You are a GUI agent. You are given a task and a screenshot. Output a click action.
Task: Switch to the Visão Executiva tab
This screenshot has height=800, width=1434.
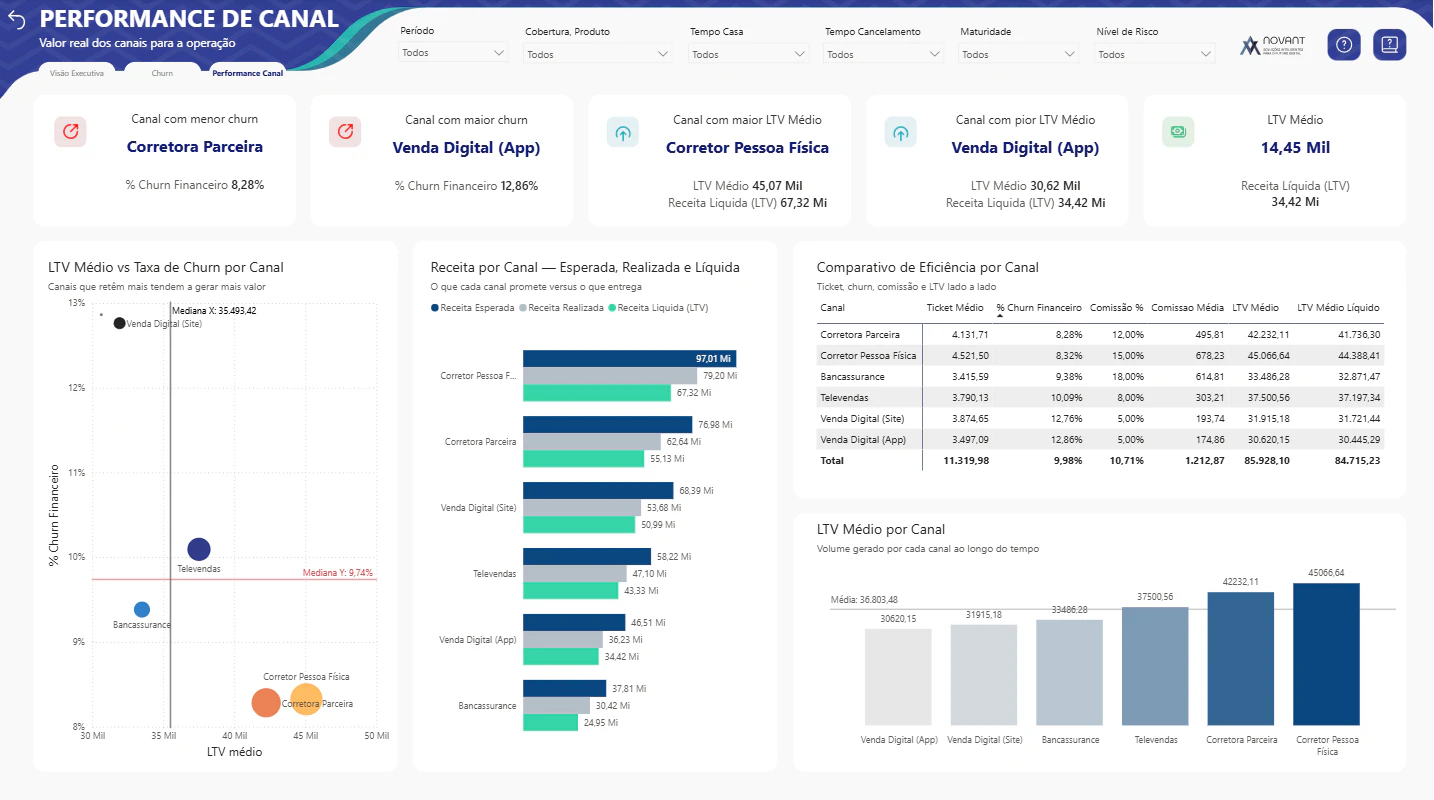click(x=77, y=73)
